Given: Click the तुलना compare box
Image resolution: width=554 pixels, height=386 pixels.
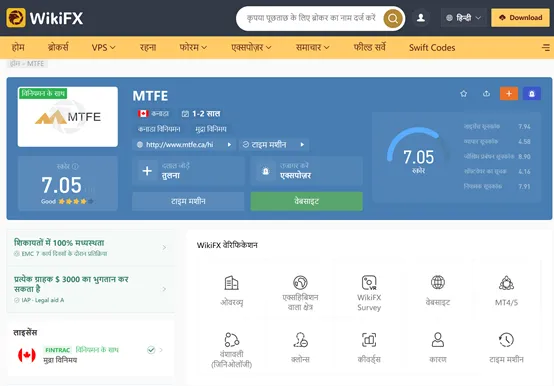Looking at the screenshot, I should 188,171.
